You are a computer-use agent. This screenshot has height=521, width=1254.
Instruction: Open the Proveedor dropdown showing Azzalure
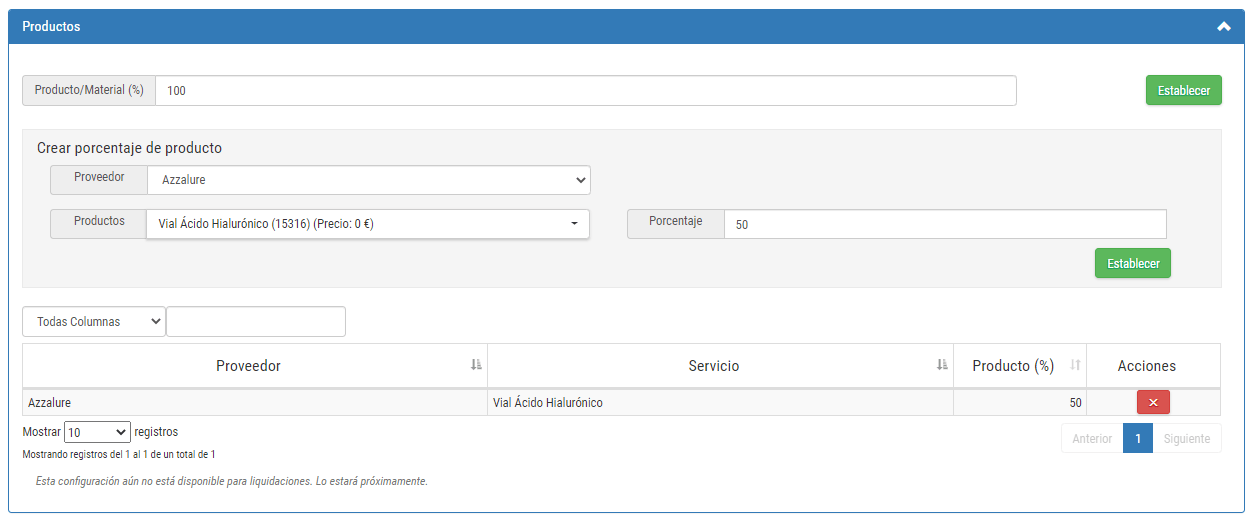tap(369, 180)
